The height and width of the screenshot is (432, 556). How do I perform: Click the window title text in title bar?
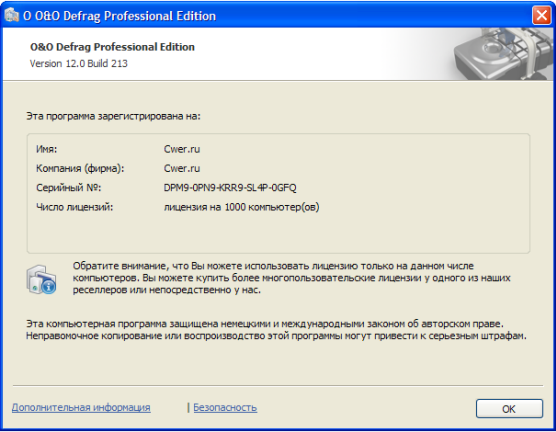click(119, 16)
